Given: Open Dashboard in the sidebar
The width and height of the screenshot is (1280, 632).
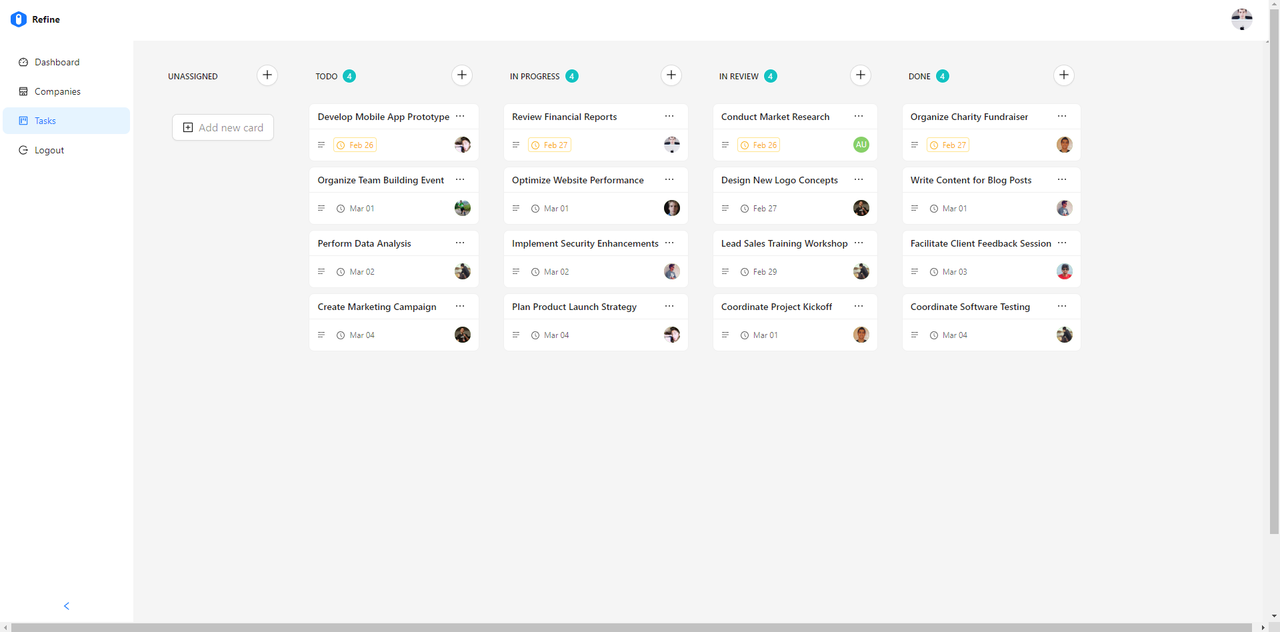Looking at the screenshot, I should pos(66,62).
